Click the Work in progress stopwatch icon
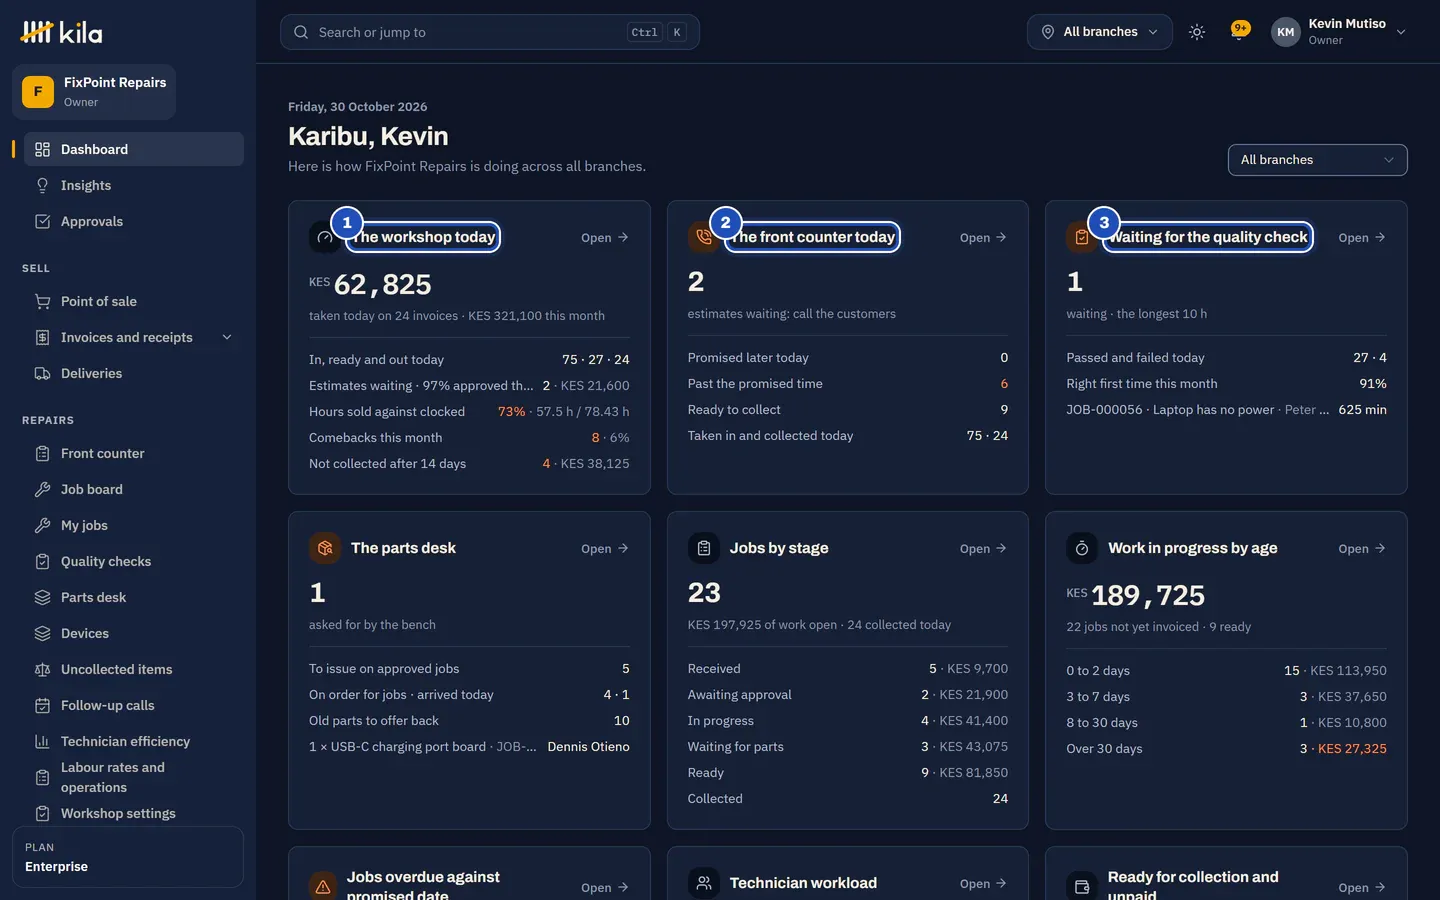The height and width of the screenshot is (900, 1440). [1082, 548]
